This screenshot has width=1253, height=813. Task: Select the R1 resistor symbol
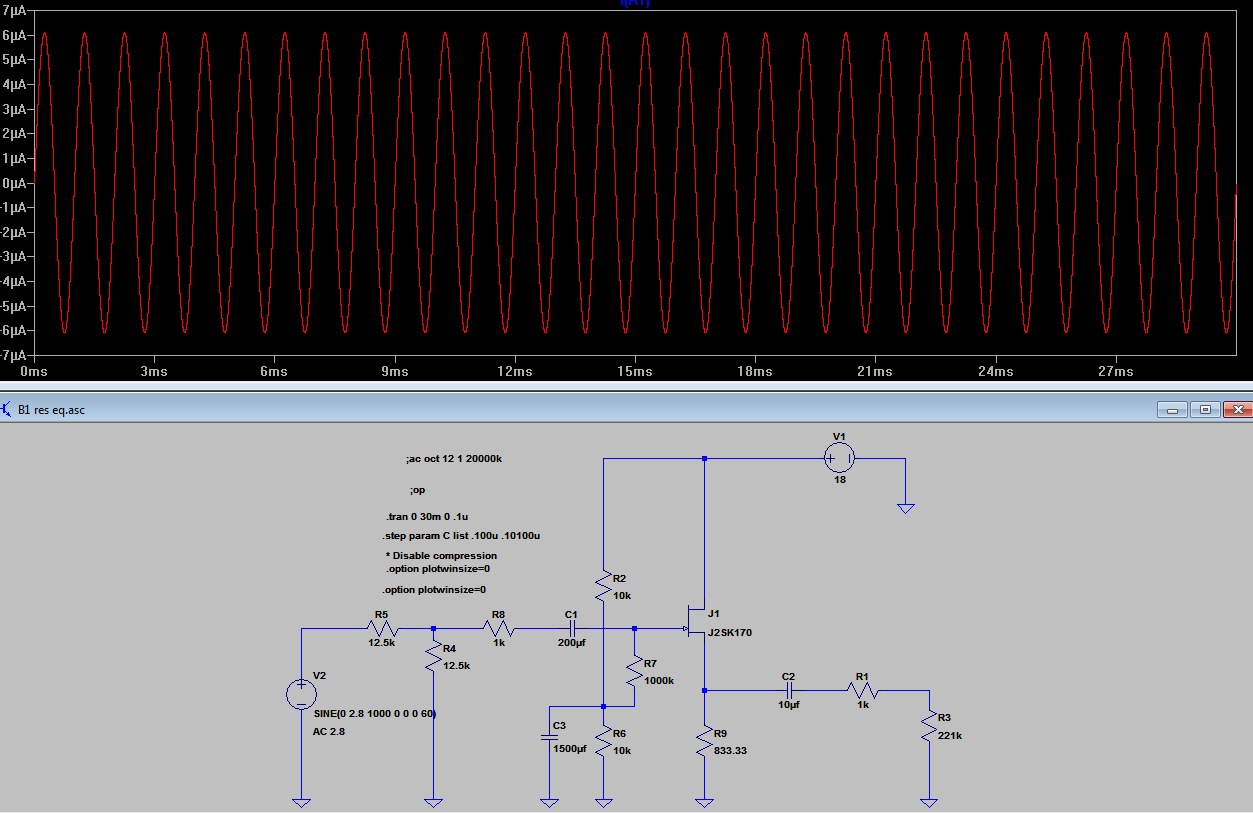pos(863,690)
